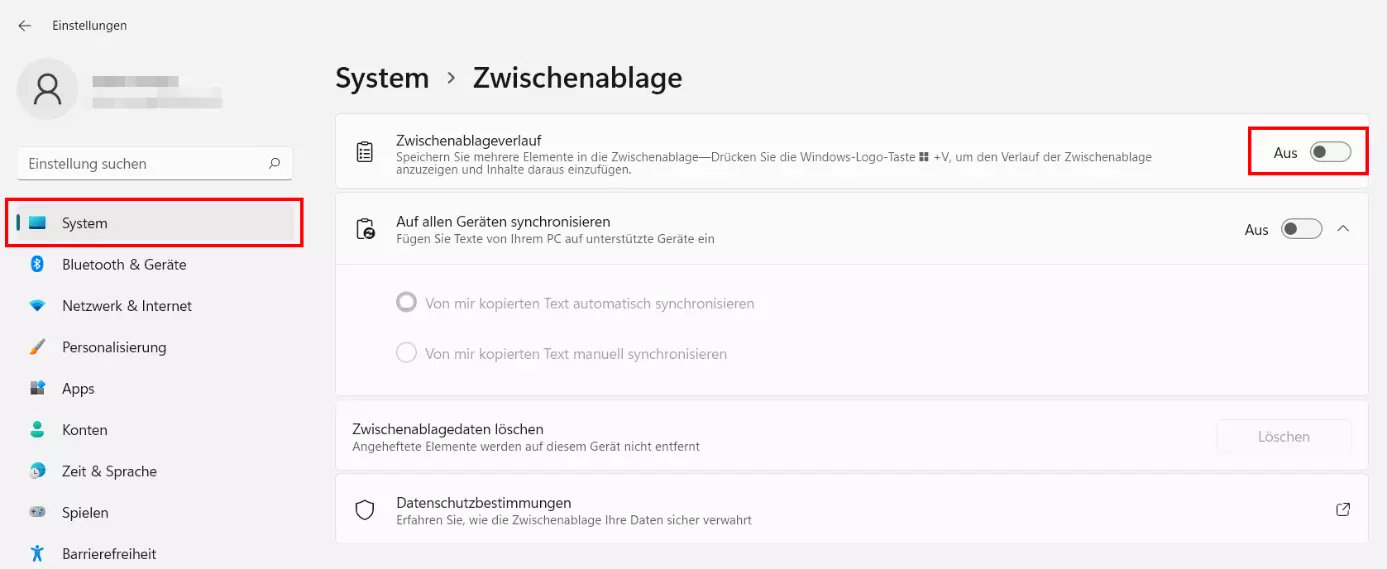The height and width of the screenshot is (569, 1387).
Task: Collapse the synchronisieren section chevron
Action: pyautogui.click(x=1343, y=229)
